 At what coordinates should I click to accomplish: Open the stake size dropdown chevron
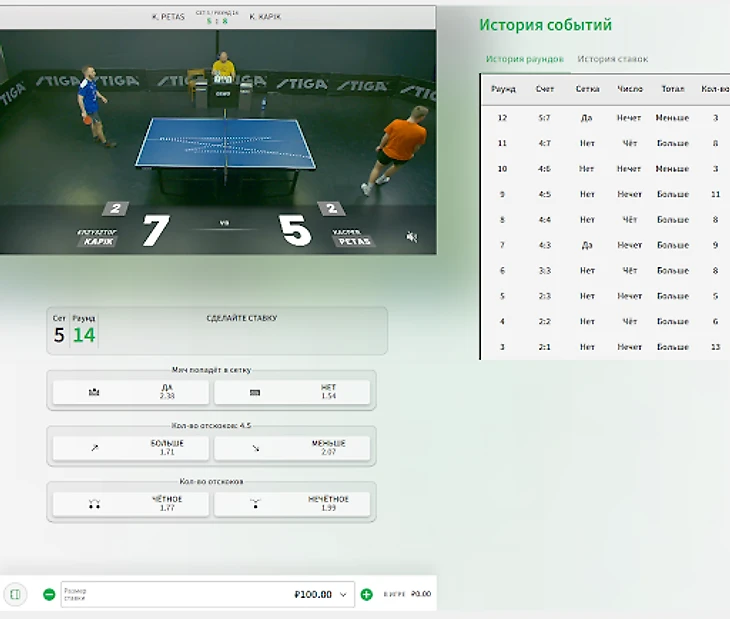click(343, 594)
